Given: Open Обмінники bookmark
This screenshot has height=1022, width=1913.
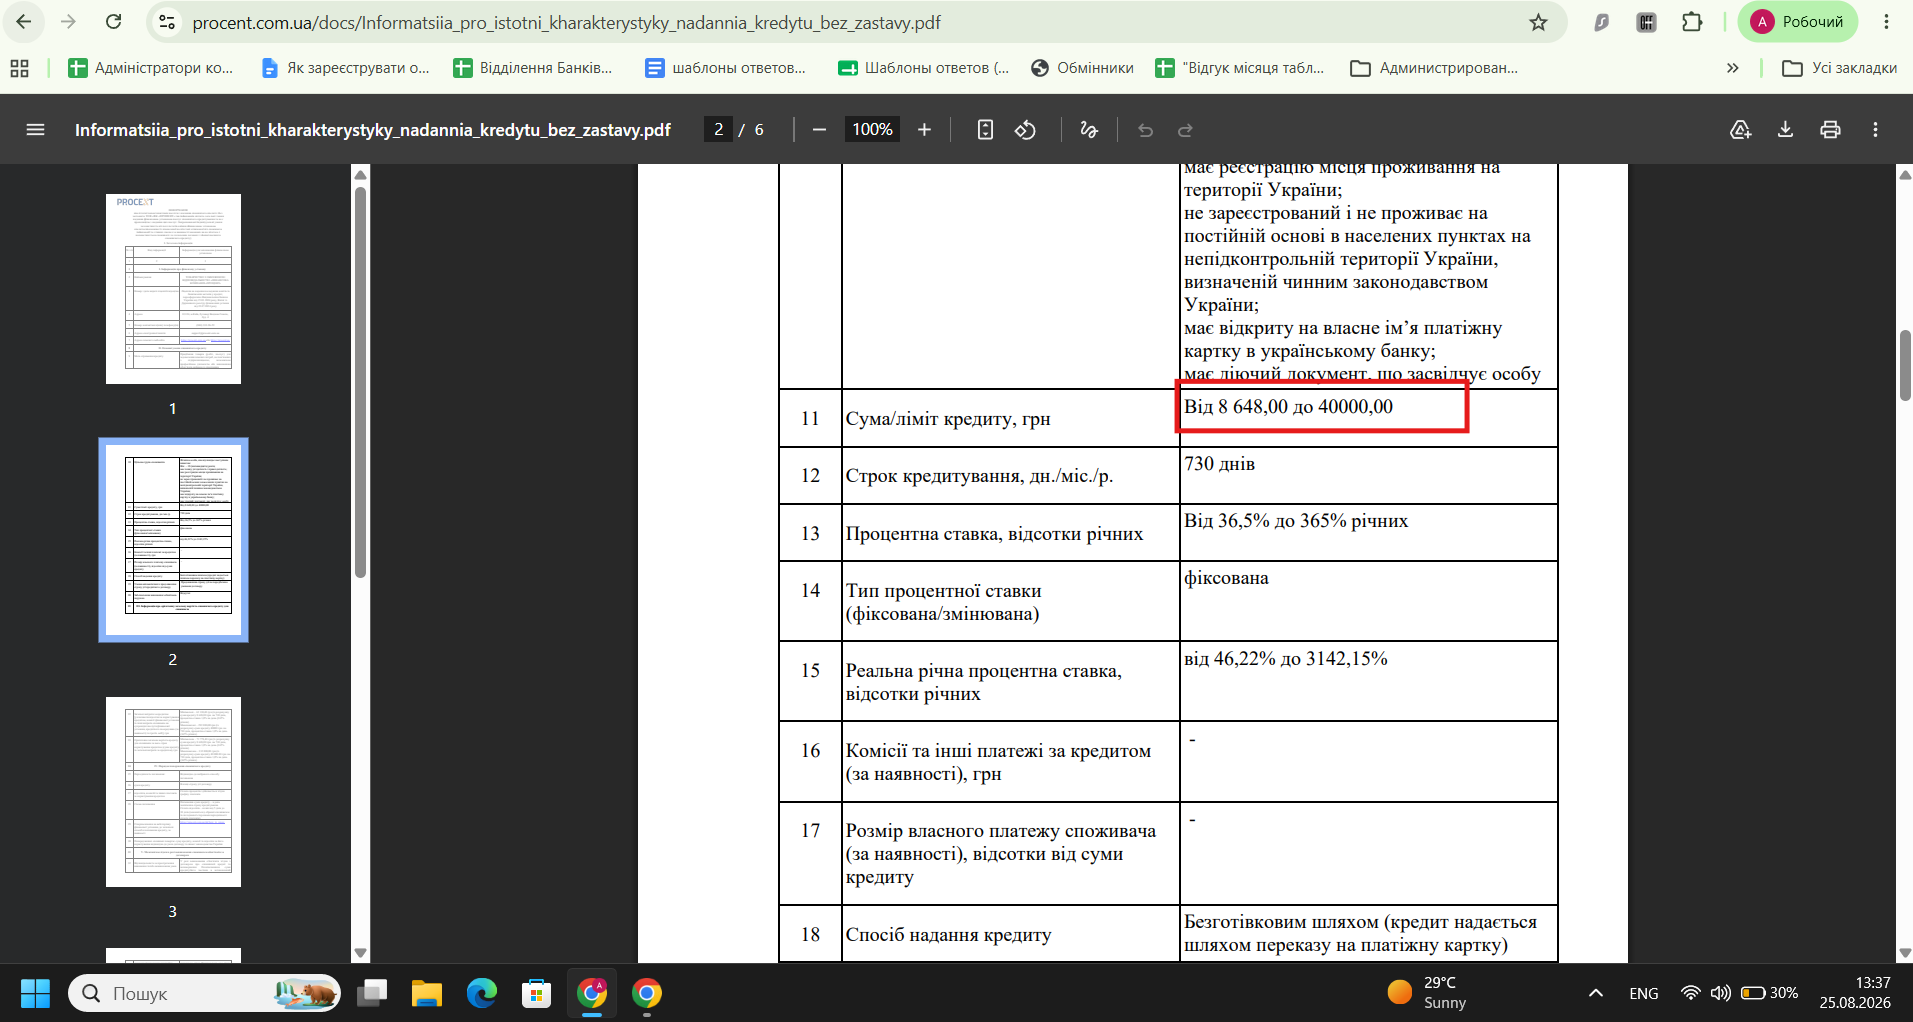Looking at the screenshot, I should tap(1082, 68).
